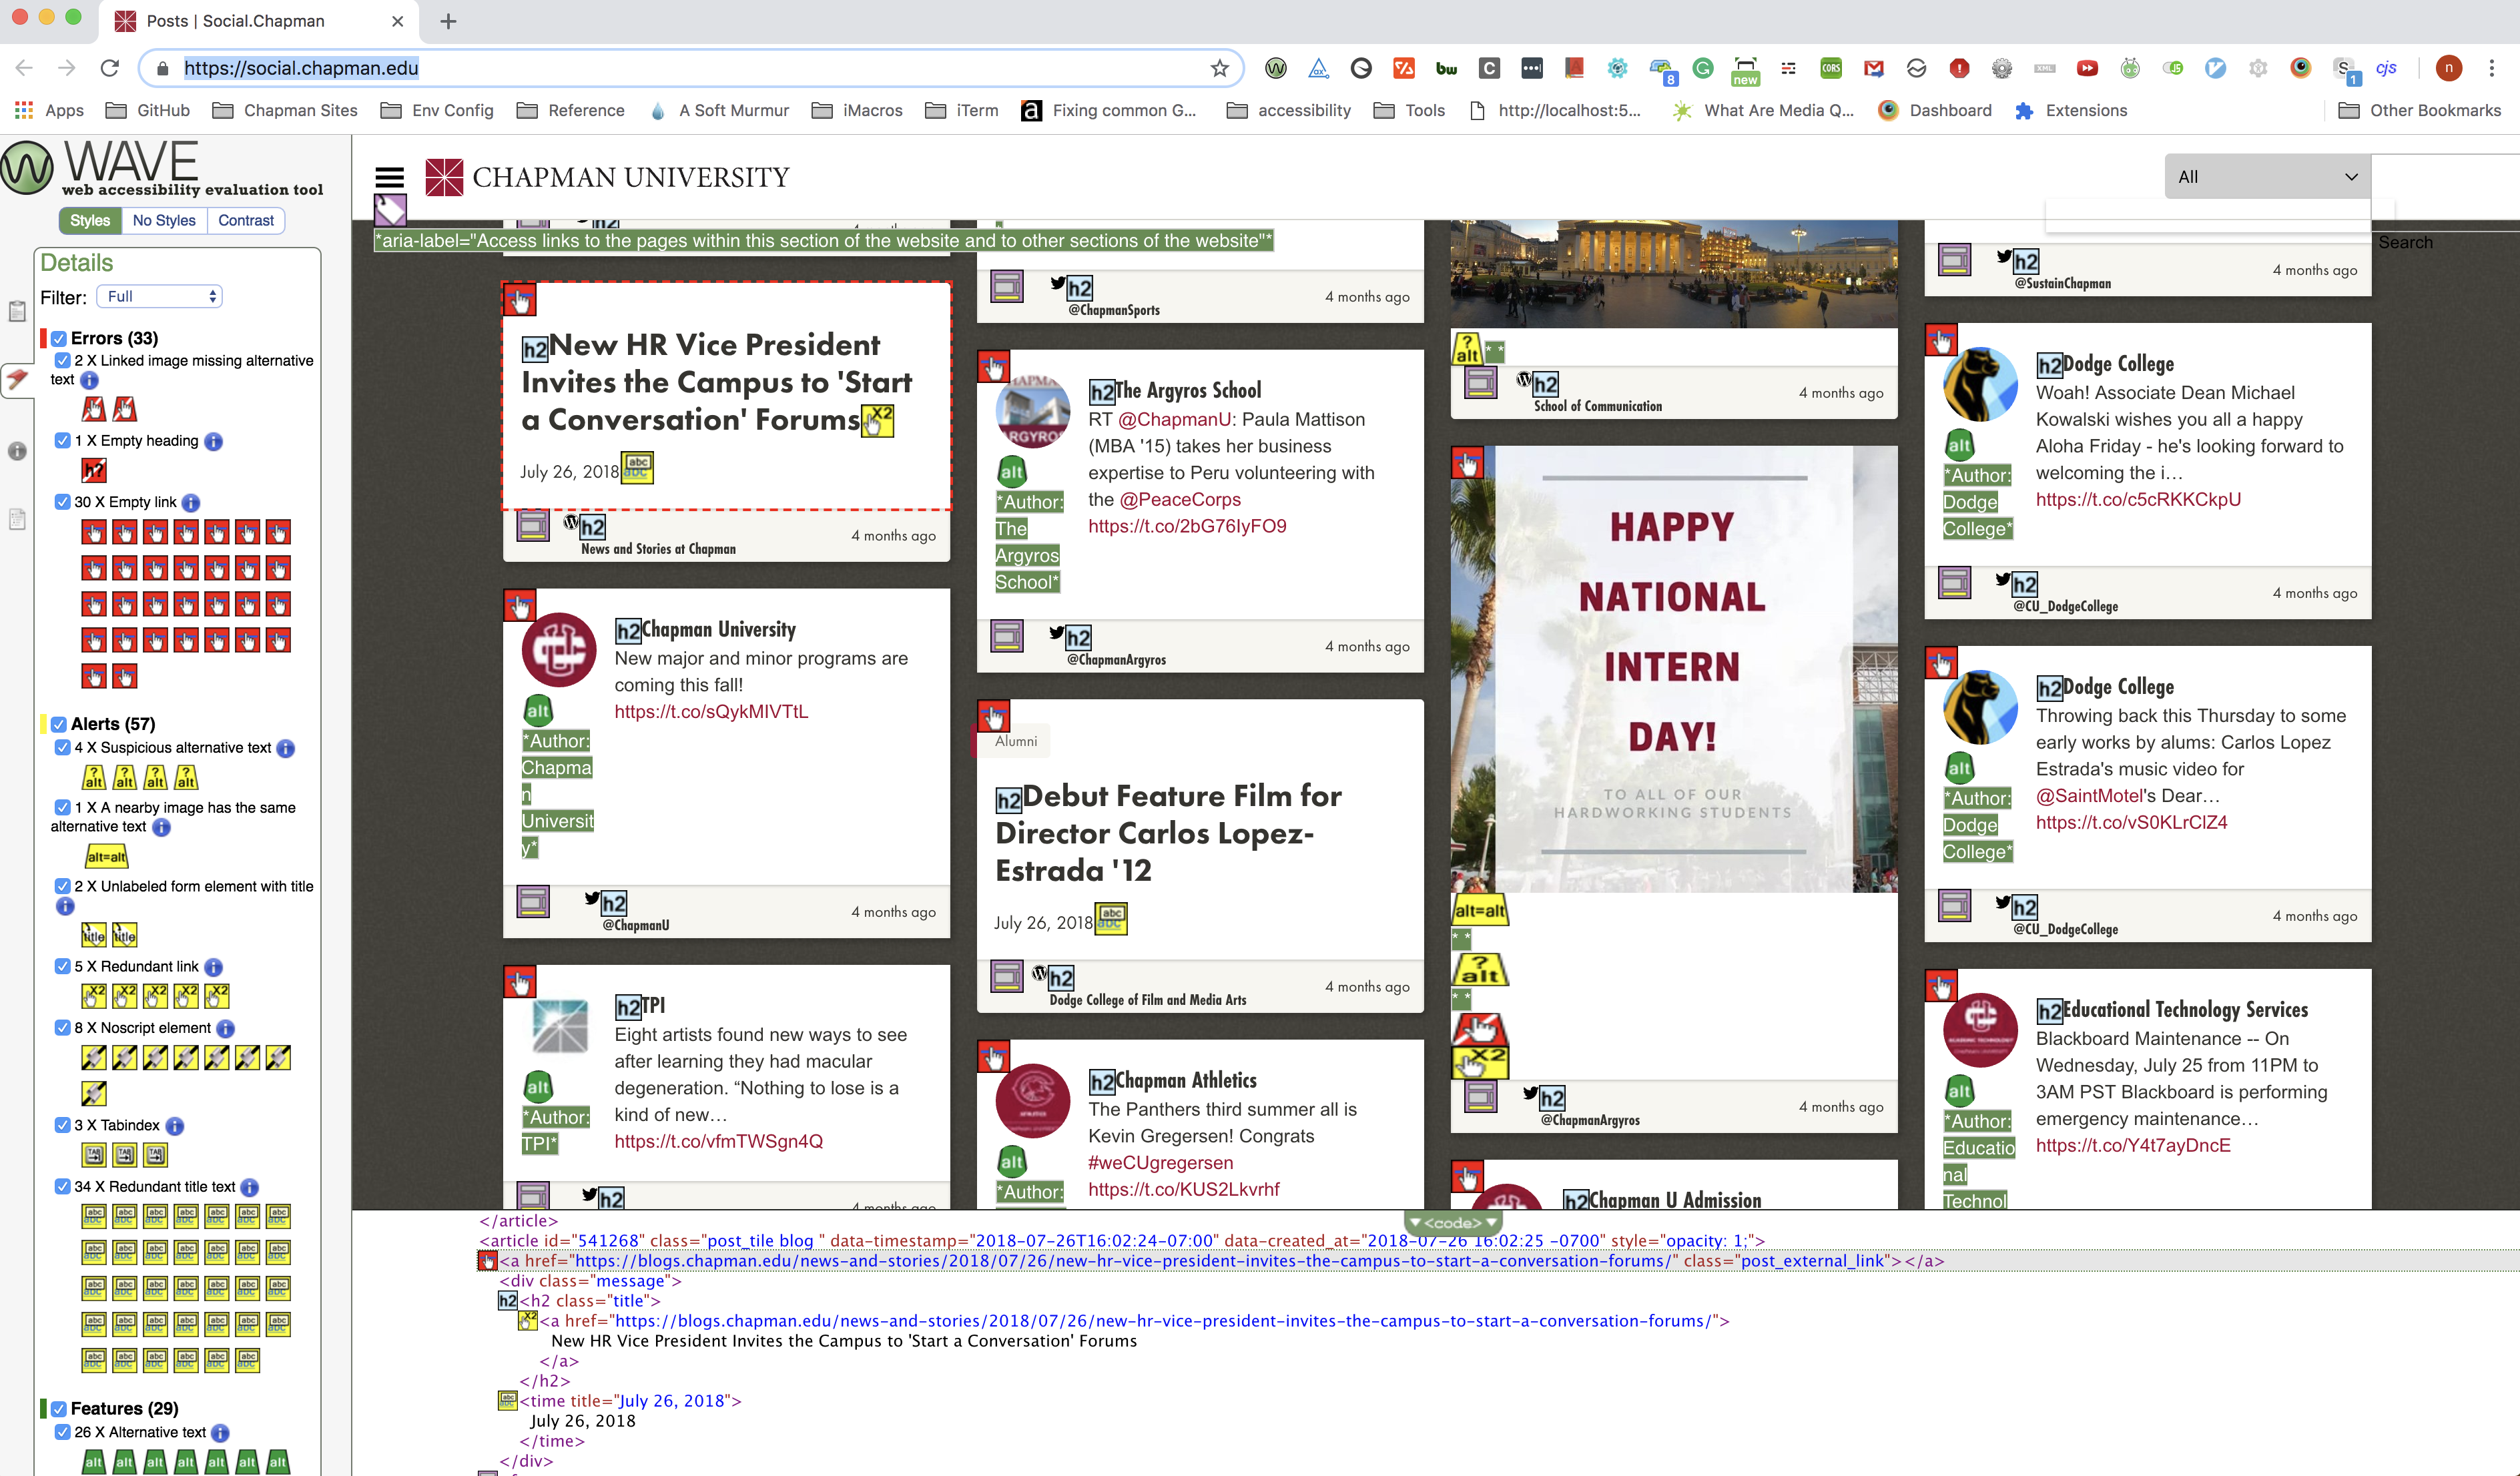This screenshot has width=2520, height=1476.
Task: Open the Chrome profile avatar
Action: tap(2448, 68)
